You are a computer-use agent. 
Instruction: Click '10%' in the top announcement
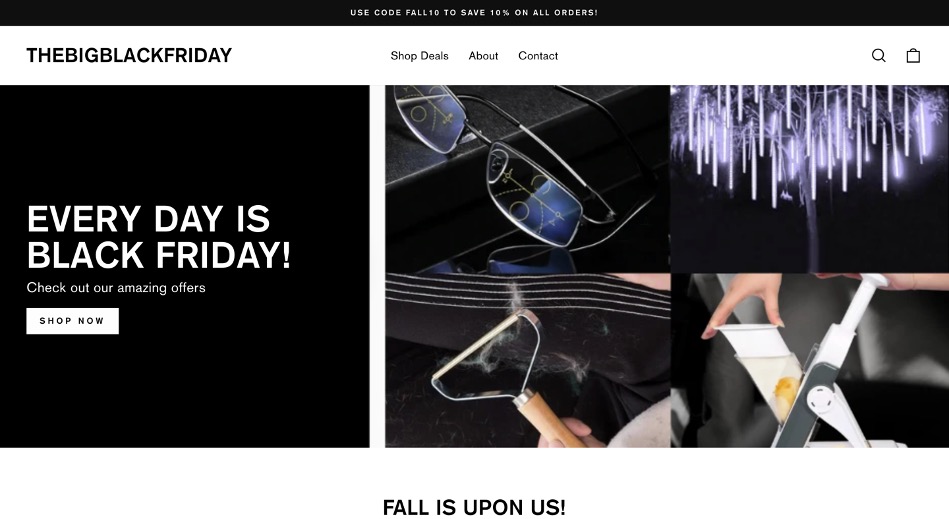pyautogui.click(x=500, y=13)
